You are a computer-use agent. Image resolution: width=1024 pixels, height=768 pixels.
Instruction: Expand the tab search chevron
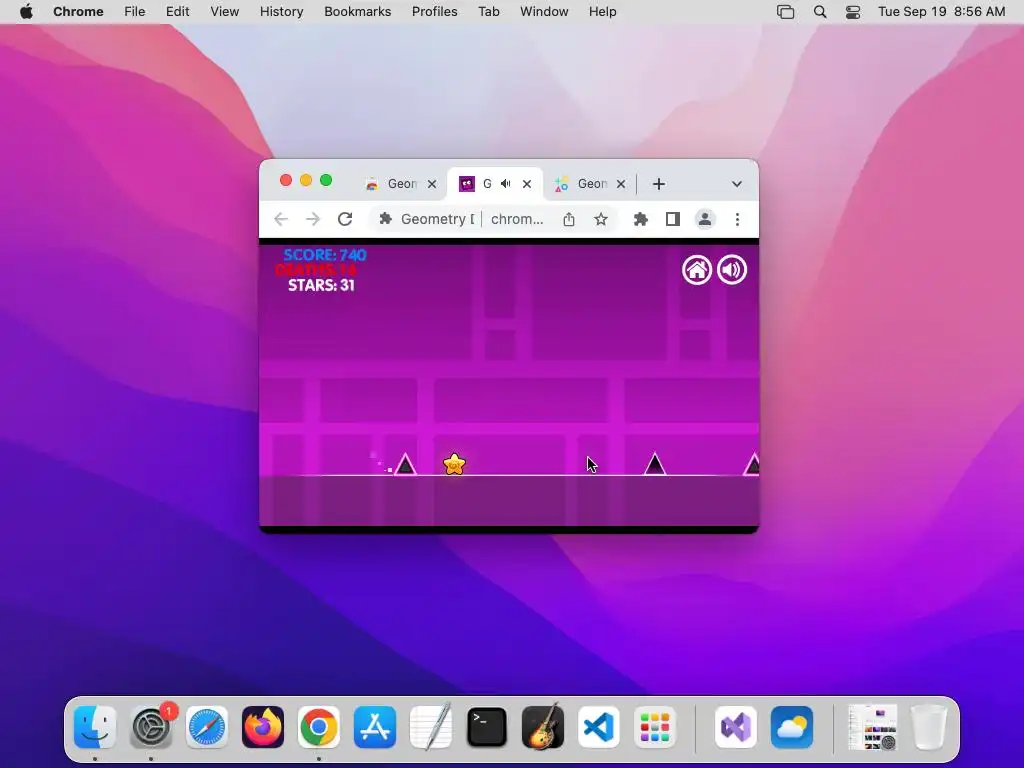(737, 184)
